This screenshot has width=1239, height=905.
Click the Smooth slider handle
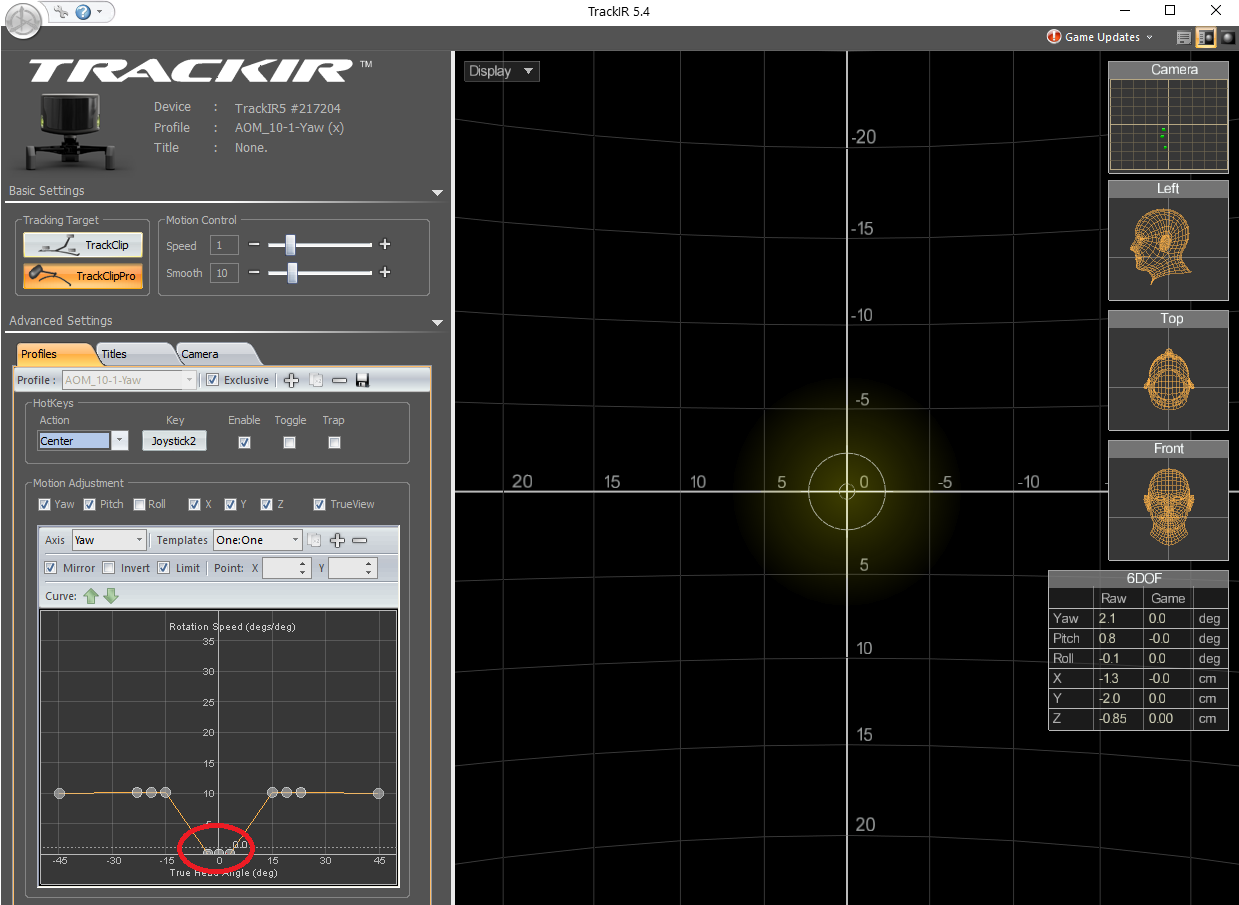tap(292, 273)
